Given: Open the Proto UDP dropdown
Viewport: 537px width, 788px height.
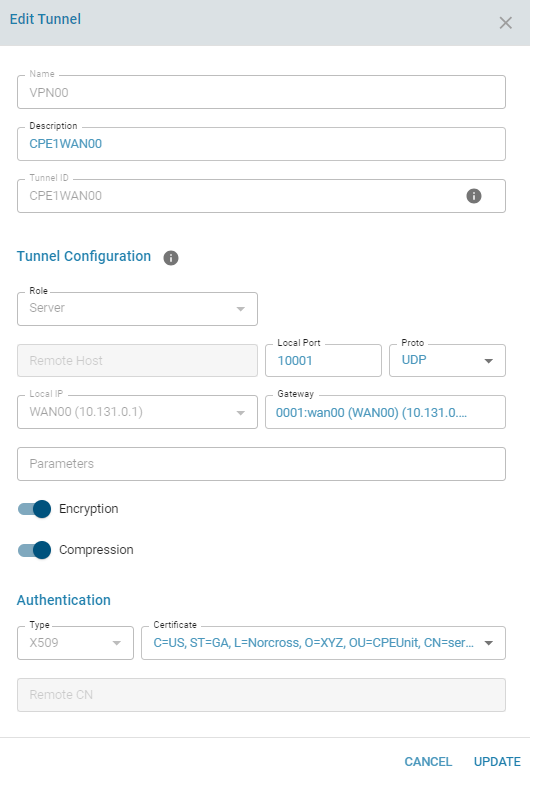Looking at the screenshot, I should tap(447, 360).
